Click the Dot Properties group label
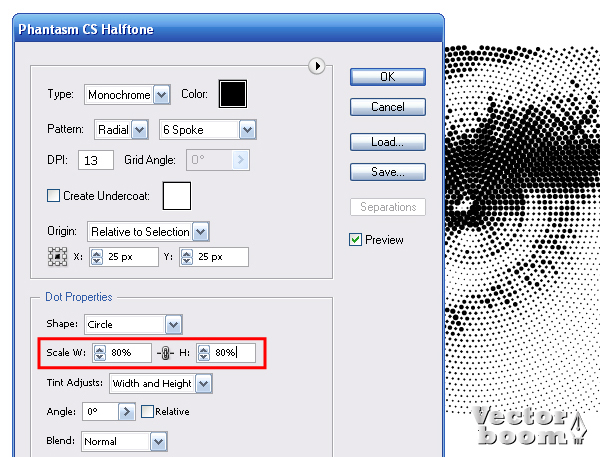Image resolution: width=600 pixels, height=457 pixels. coord(79,297)
